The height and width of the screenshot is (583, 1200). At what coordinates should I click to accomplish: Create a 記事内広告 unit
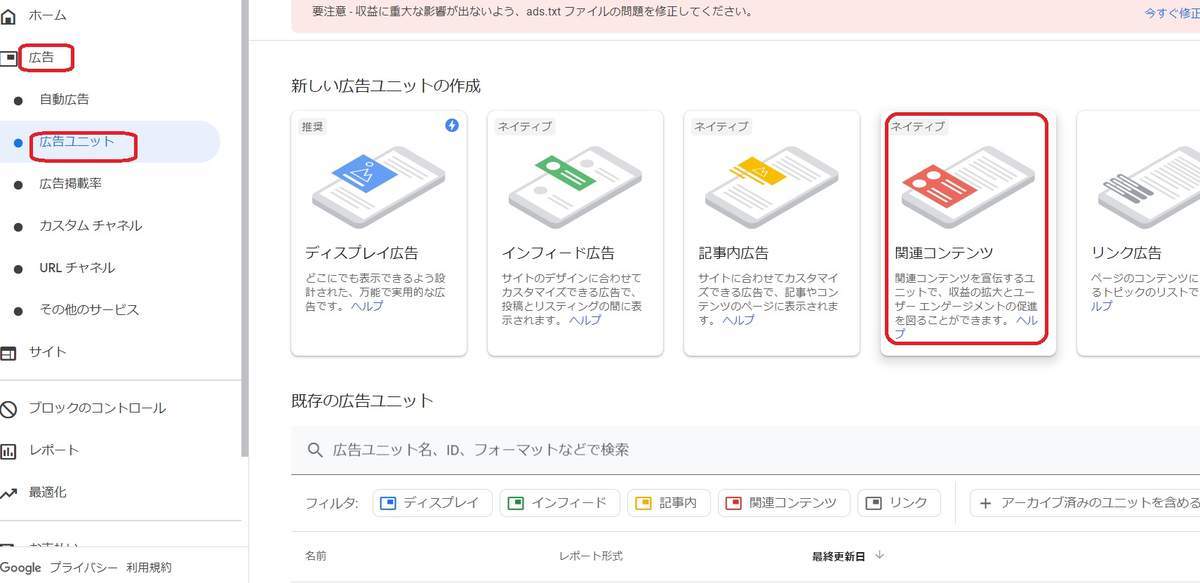click(x=771, y=233)
